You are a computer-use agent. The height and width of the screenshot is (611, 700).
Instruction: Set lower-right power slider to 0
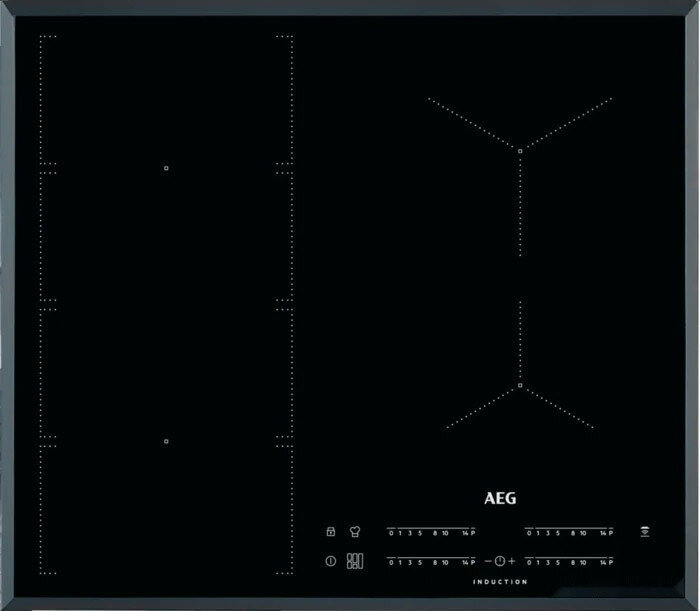529,562
